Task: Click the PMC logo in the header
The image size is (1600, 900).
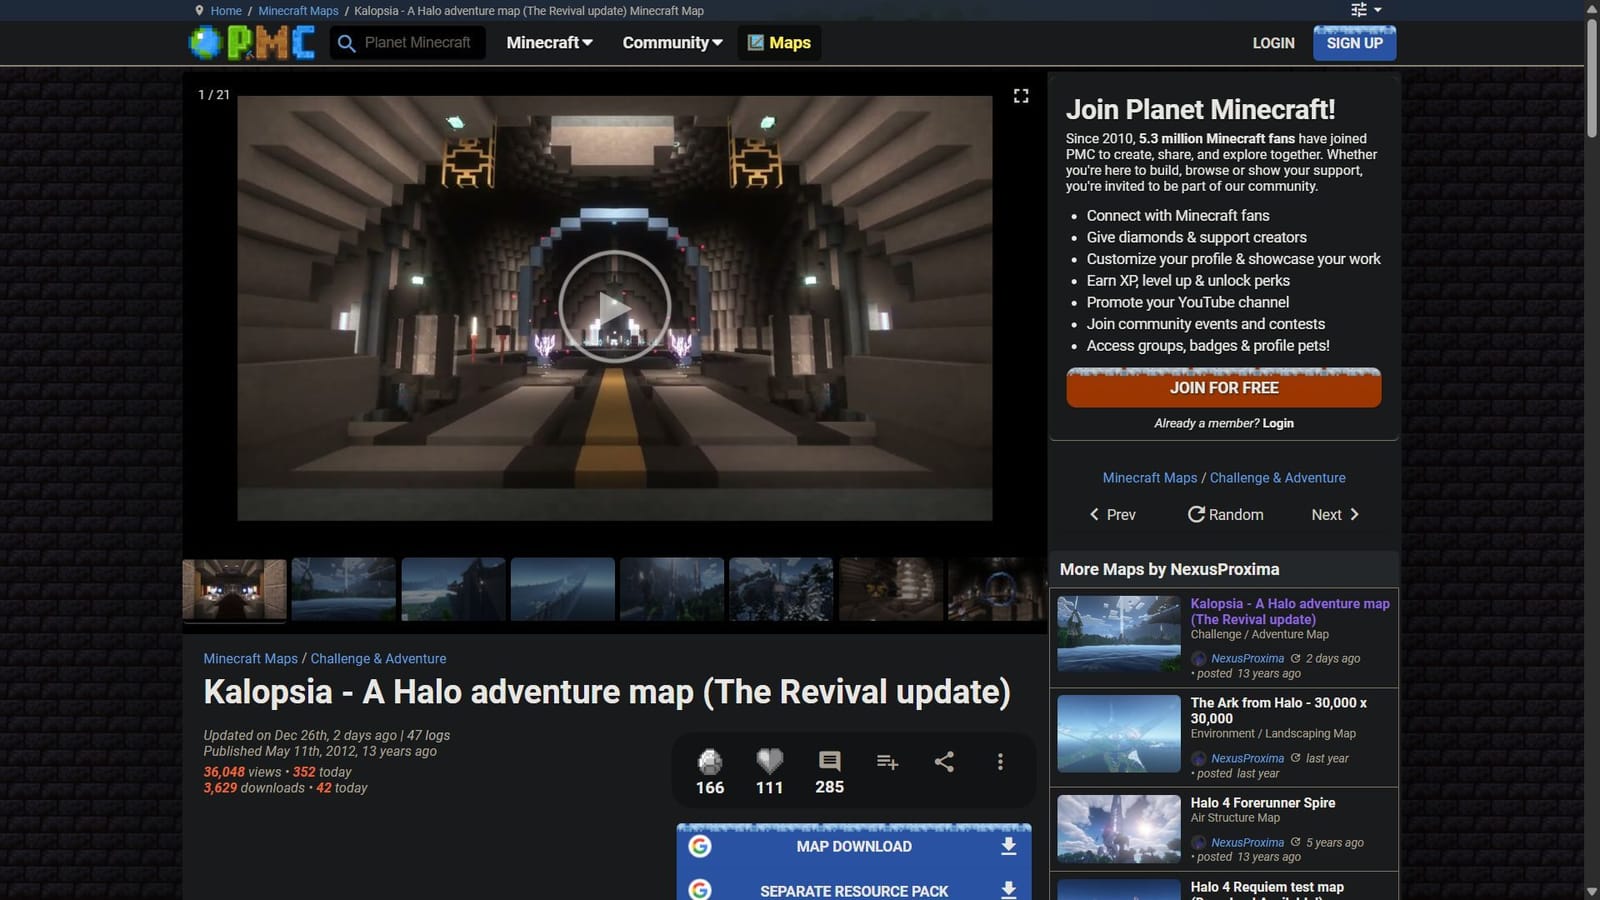Action: click(x=252, y=43)
